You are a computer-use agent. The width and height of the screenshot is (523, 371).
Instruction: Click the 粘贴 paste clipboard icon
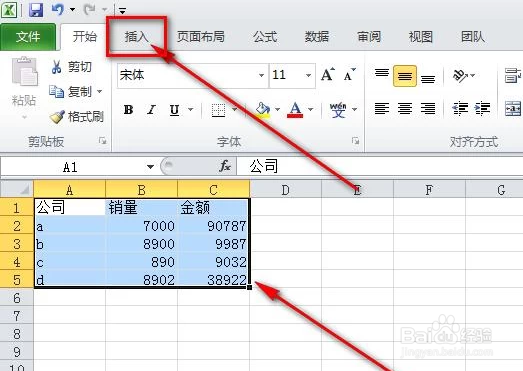pyautogui.click(x=24, y=72)
